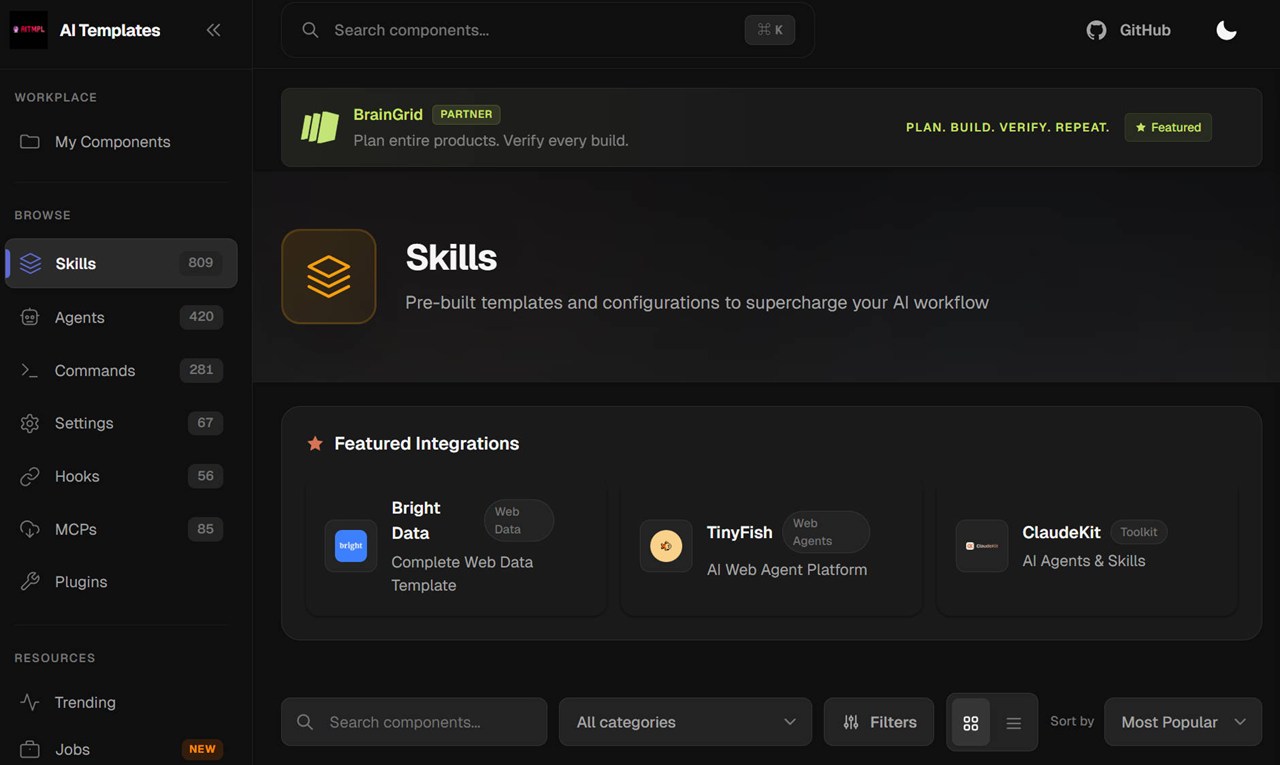Click the Hooks link icon
Screen dimensions: 1280x765
(x=30, y=476)
